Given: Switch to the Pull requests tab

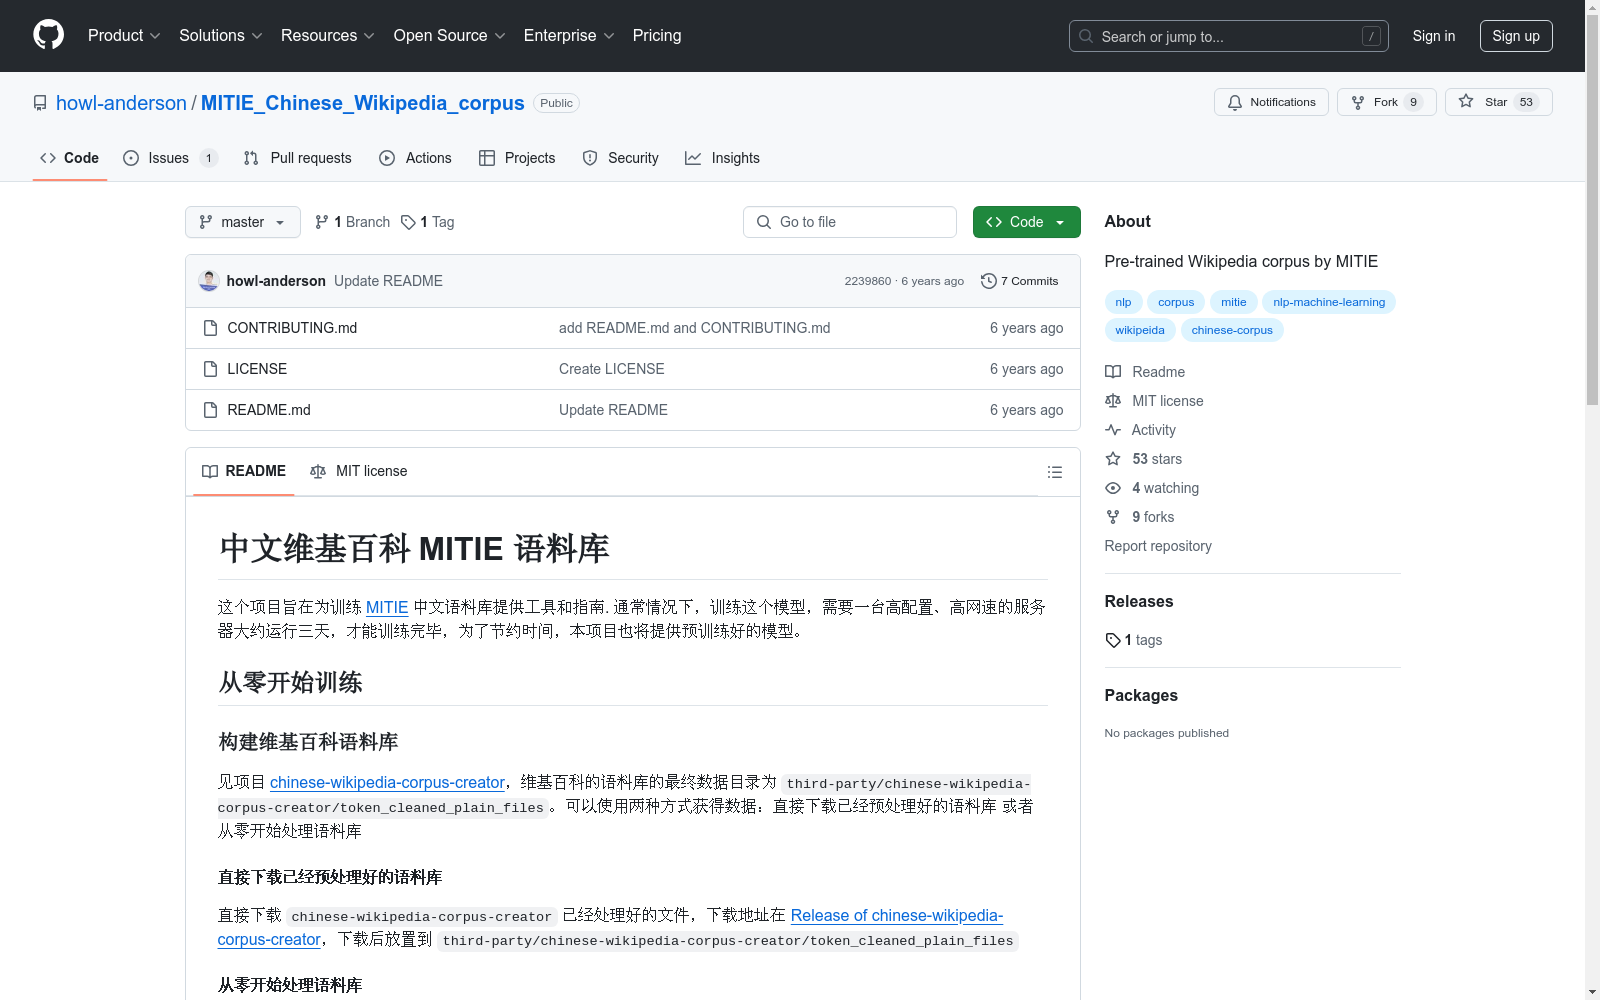Looking at the screenshot, I should [x=298, y=158].
